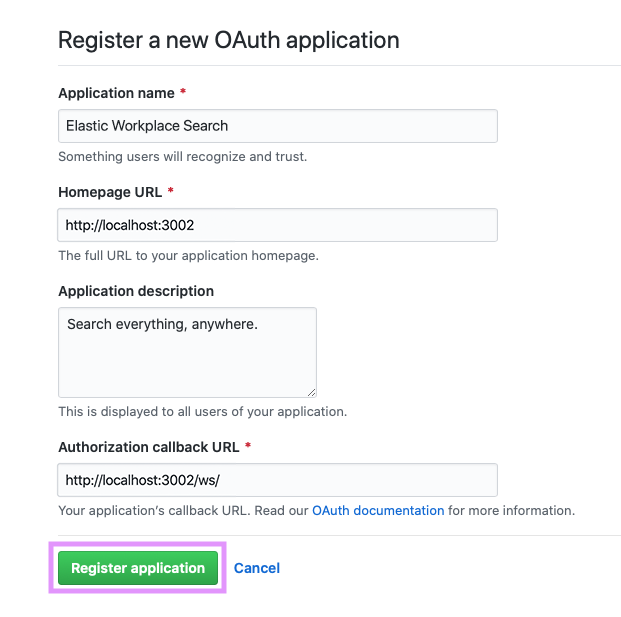
Task: Click the "Application description" label
Action: coord(136,291)
